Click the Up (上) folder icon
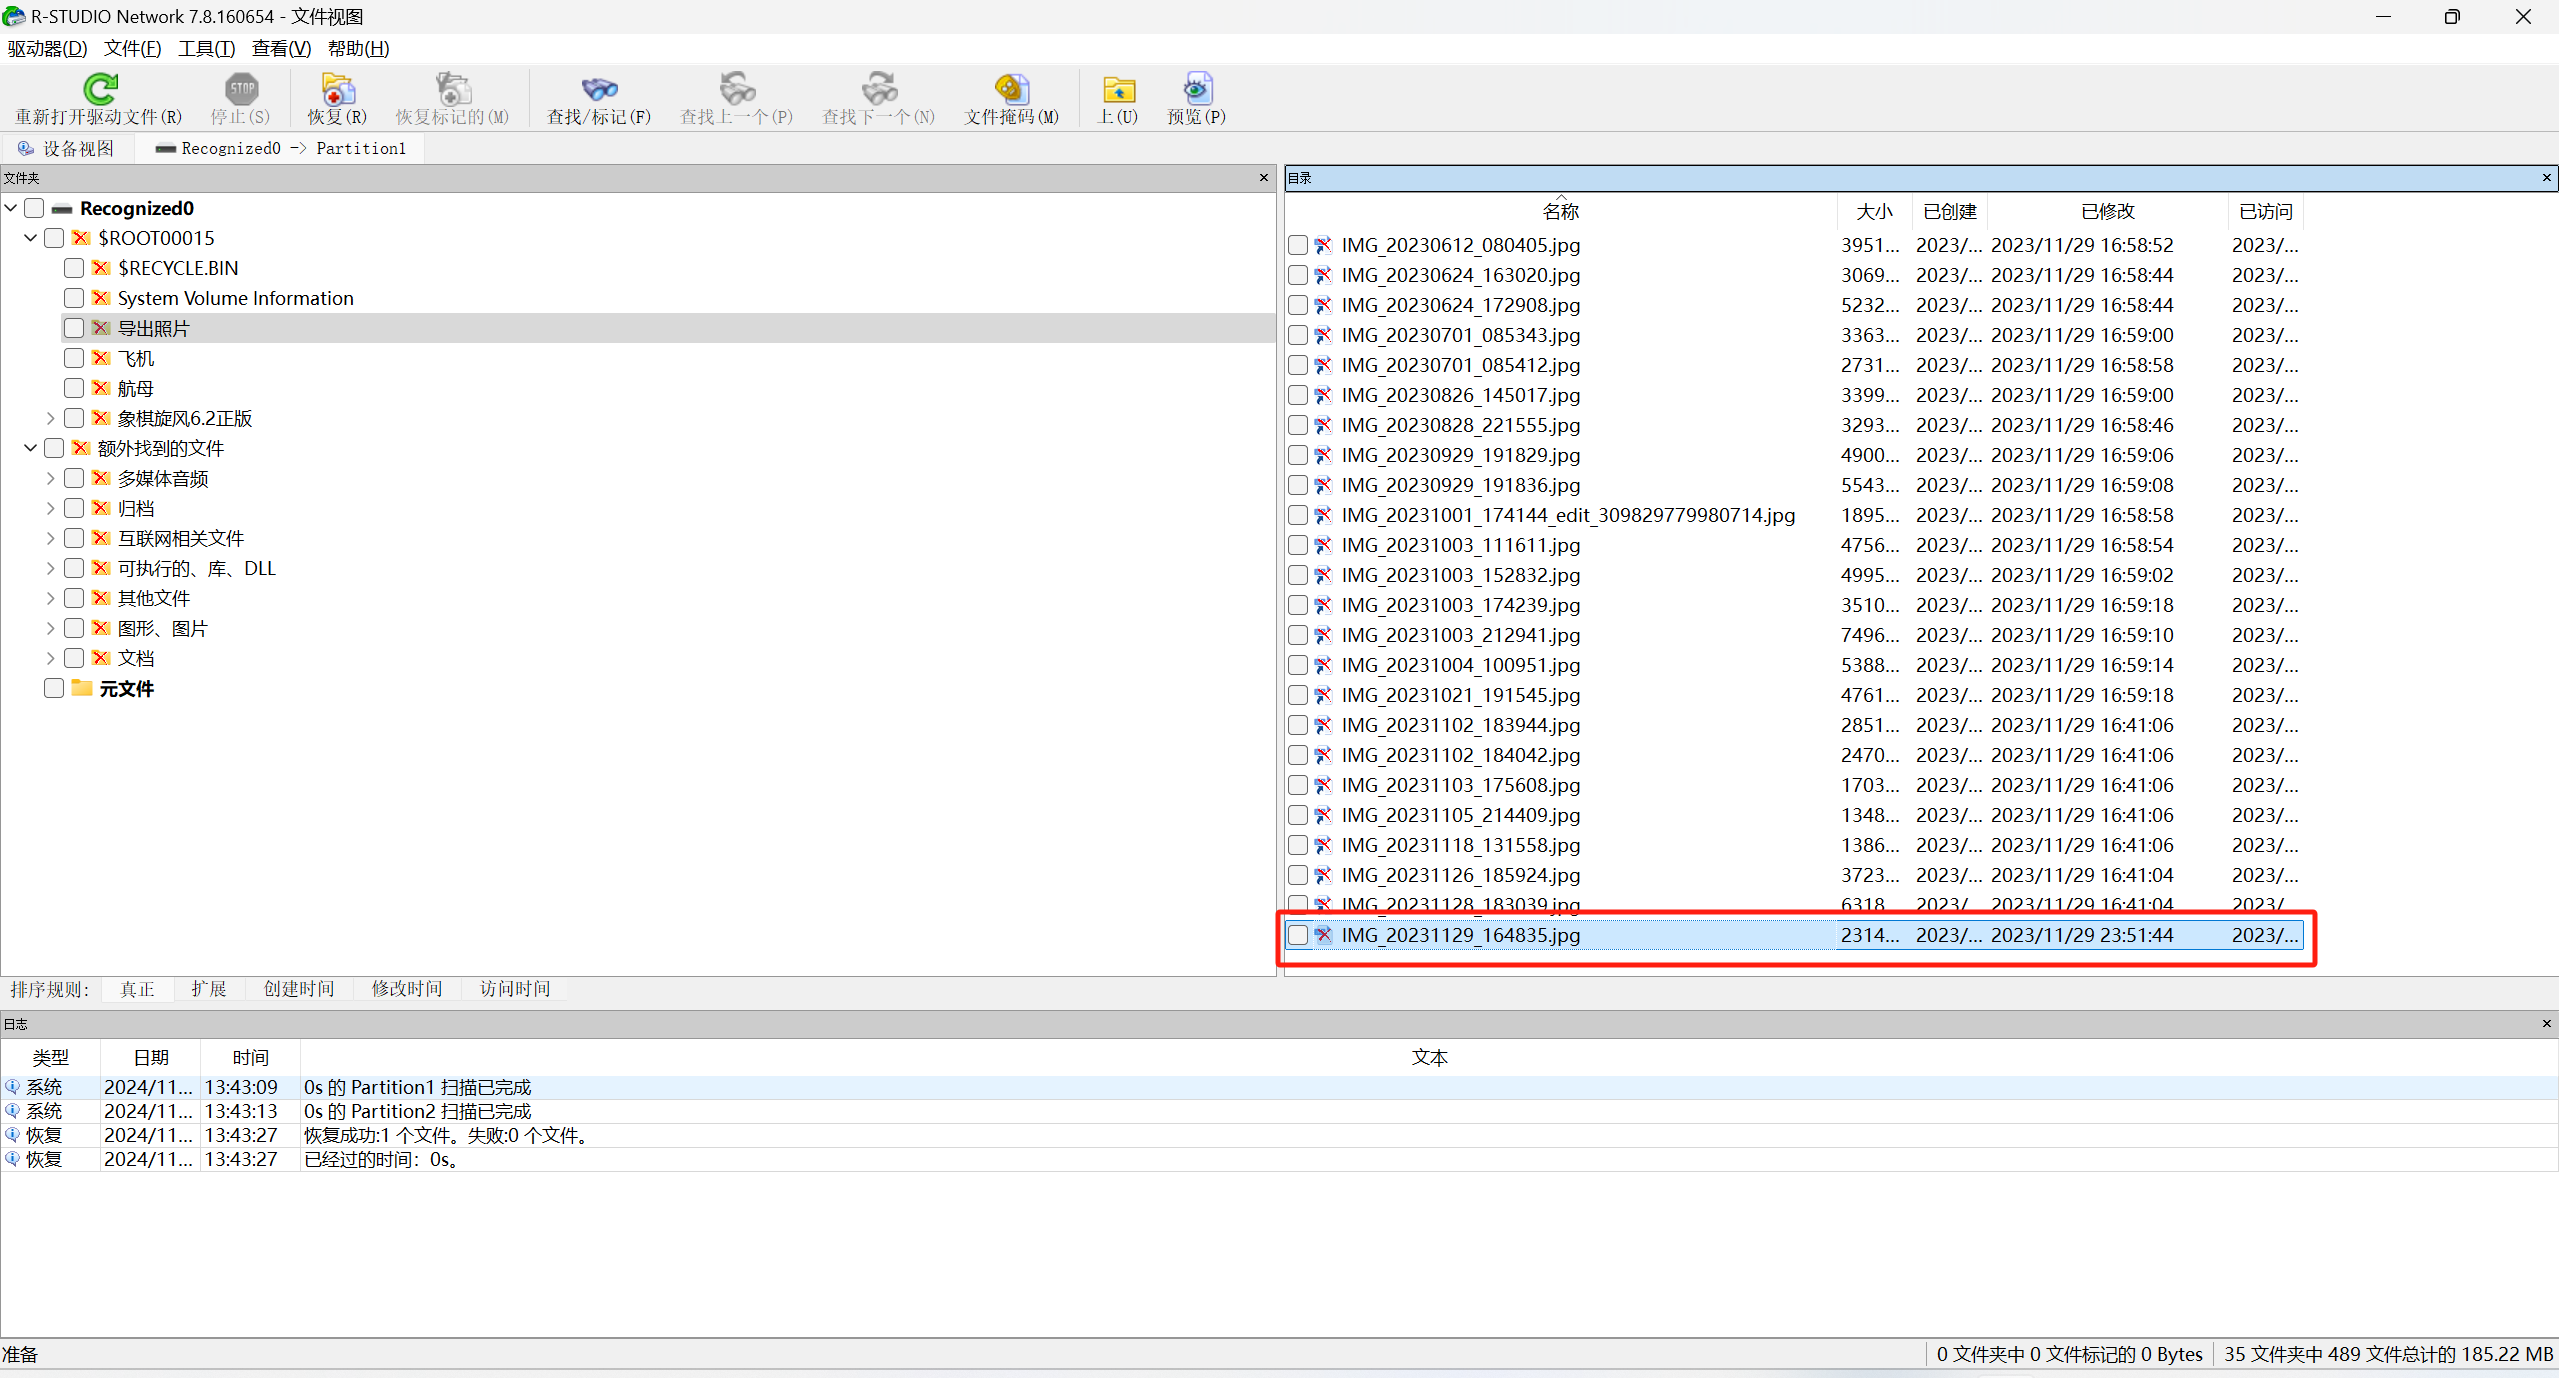Viewport: 2559px width, 1378px height. [x=1118, y=89]
